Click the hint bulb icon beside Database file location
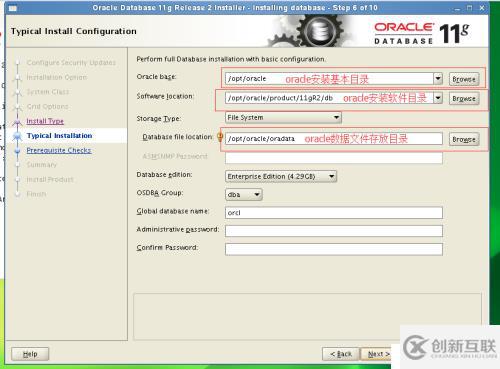This screenshot has width=500, height=369. tap(220, 137)
